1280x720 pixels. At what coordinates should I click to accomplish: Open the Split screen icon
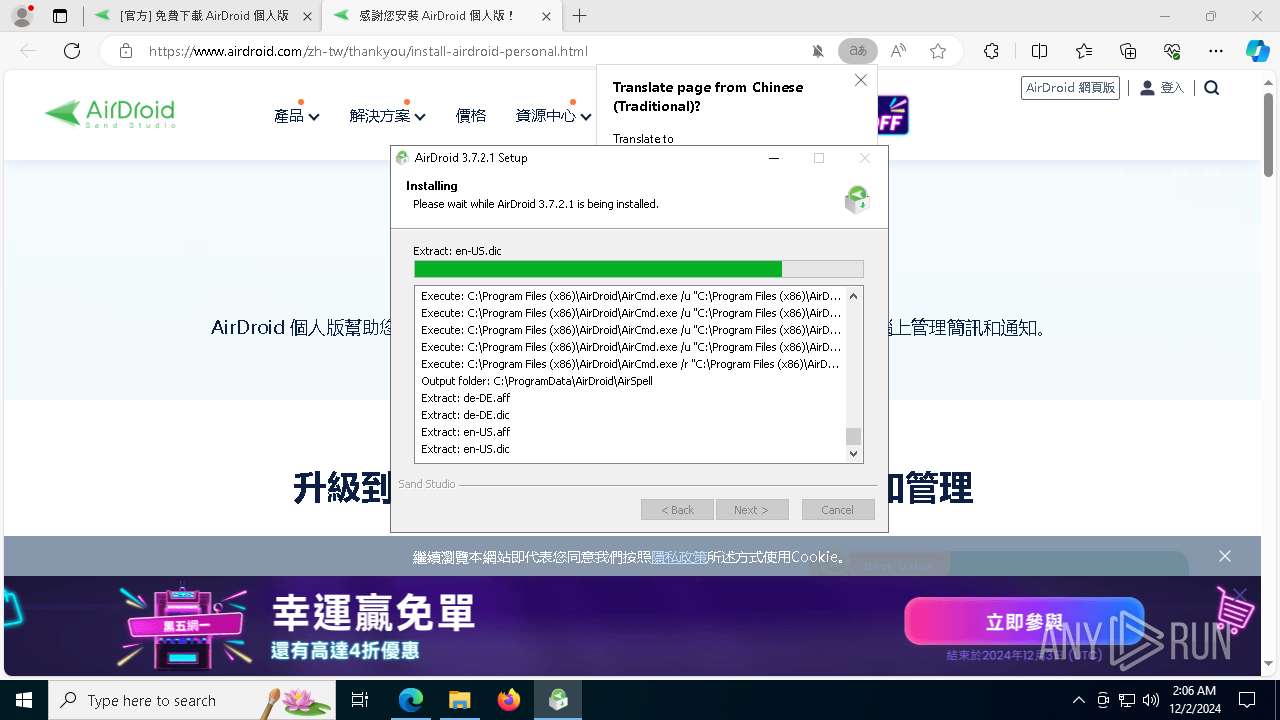point(1039,51)
